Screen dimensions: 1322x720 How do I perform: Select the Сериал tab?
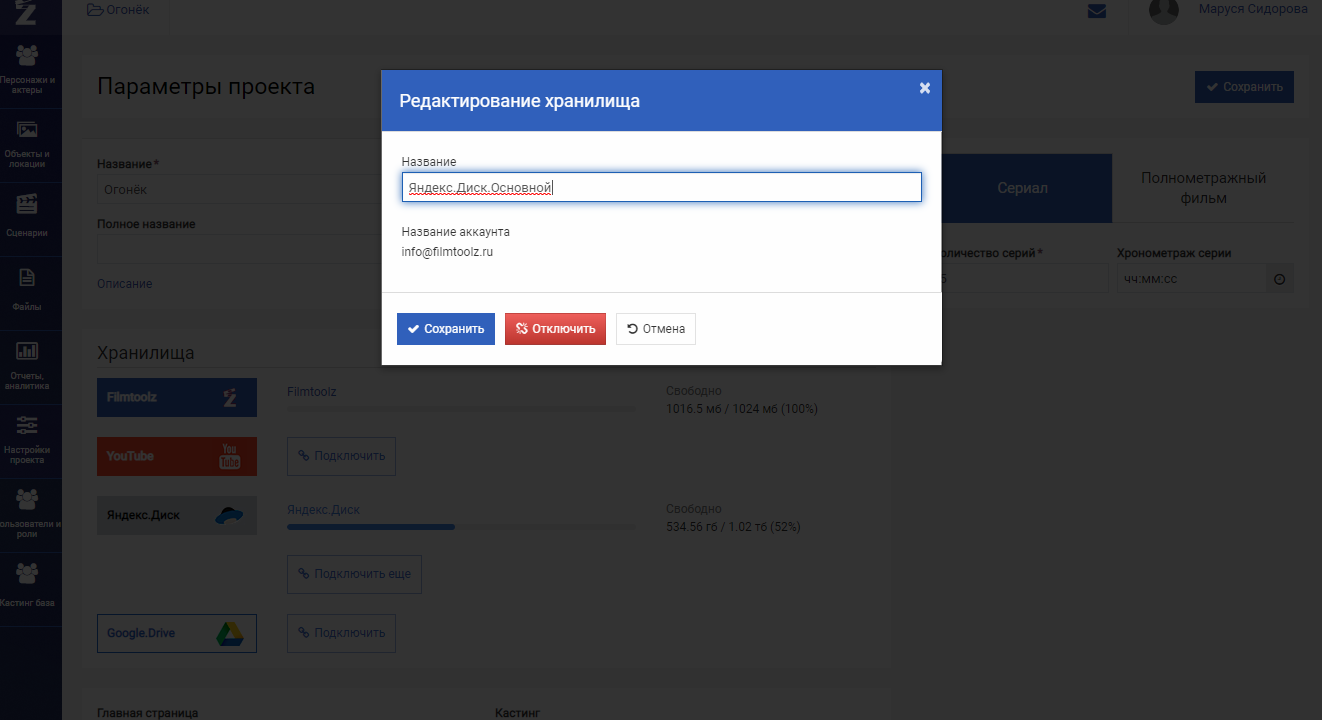[x=1022, y=188]
